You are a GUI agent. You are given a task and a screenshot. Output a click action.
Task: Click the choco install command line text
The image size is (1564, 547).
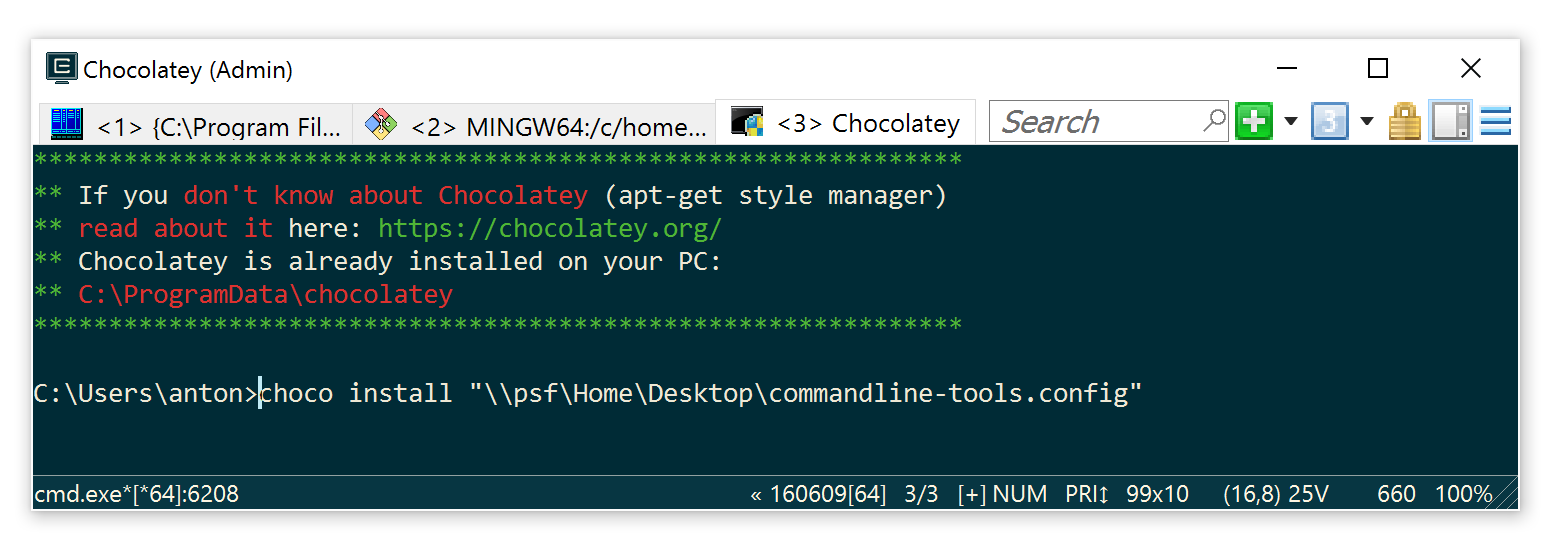tap(700, 393)
